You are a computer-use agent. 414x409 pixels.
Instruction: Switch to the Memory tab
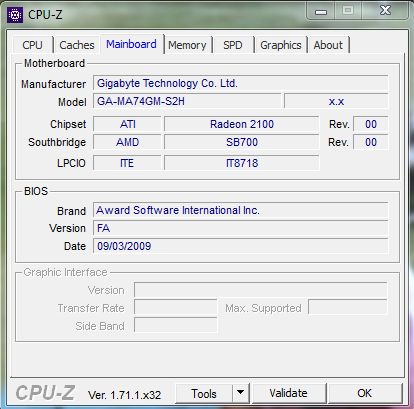click(x=187, y=45)
